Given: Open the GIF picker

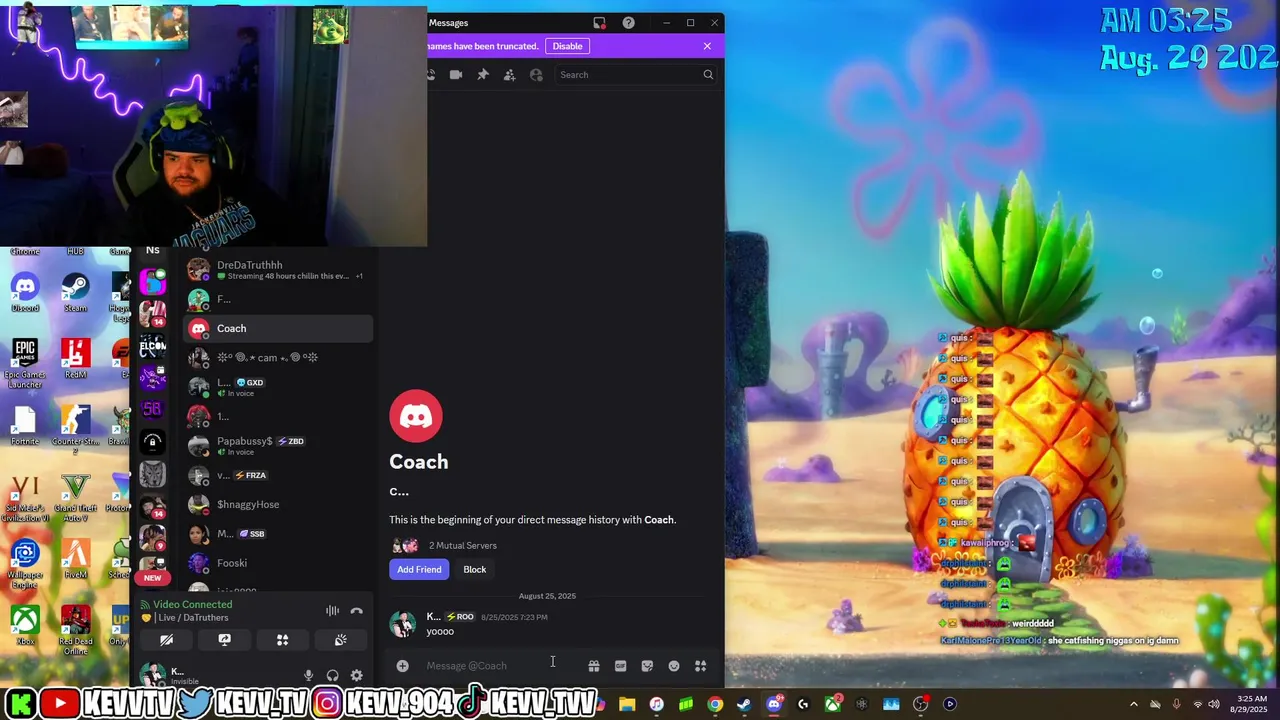Looking at the screenshot, I should pos(620,666).
